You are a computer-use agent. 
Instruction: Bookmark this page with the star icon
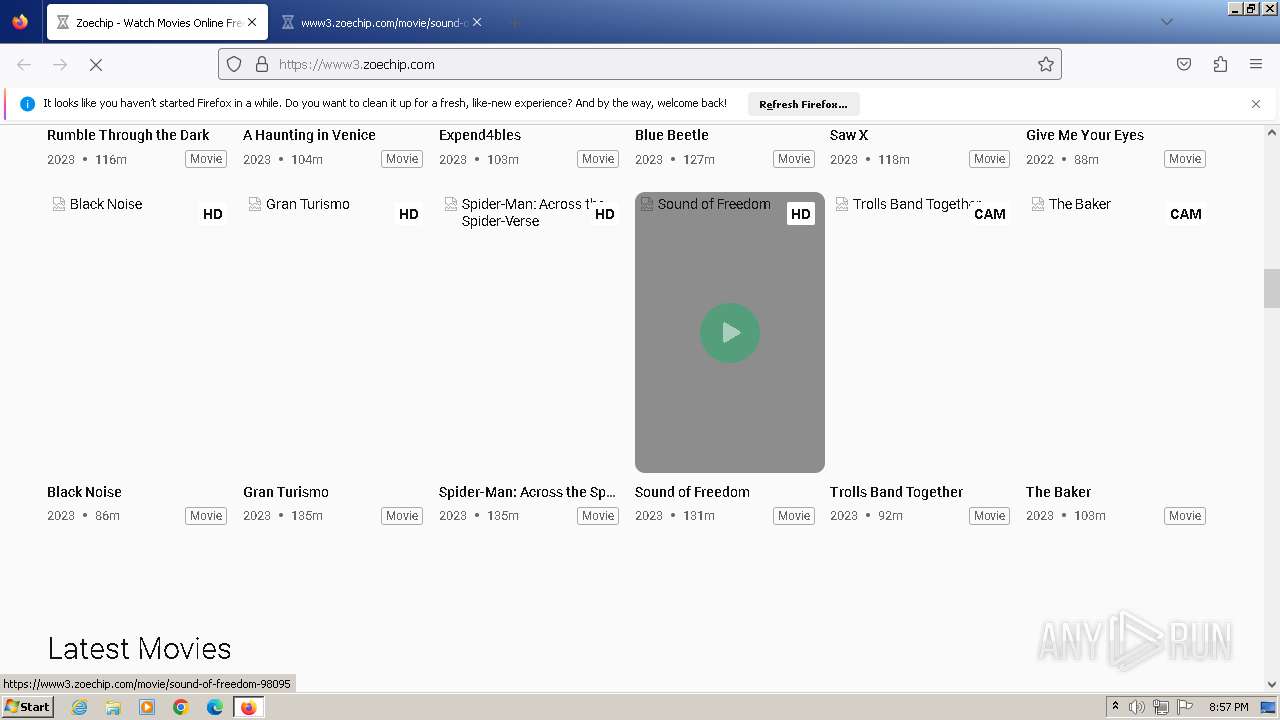click(x=1046, y=64)
